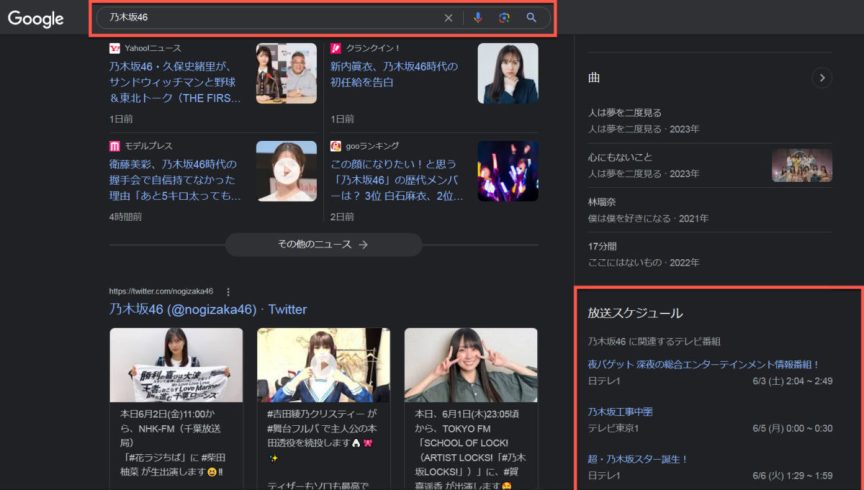Expand the 曲 section with the arrow
Viewport: 864px width, 490px height.
(x=822, y=78)
